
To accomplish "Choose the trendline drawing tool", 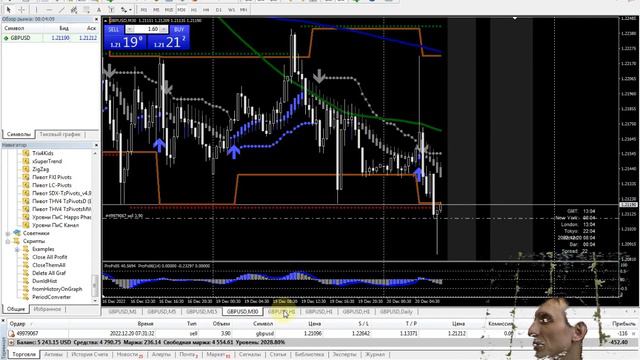I will (x=62, y=9).
